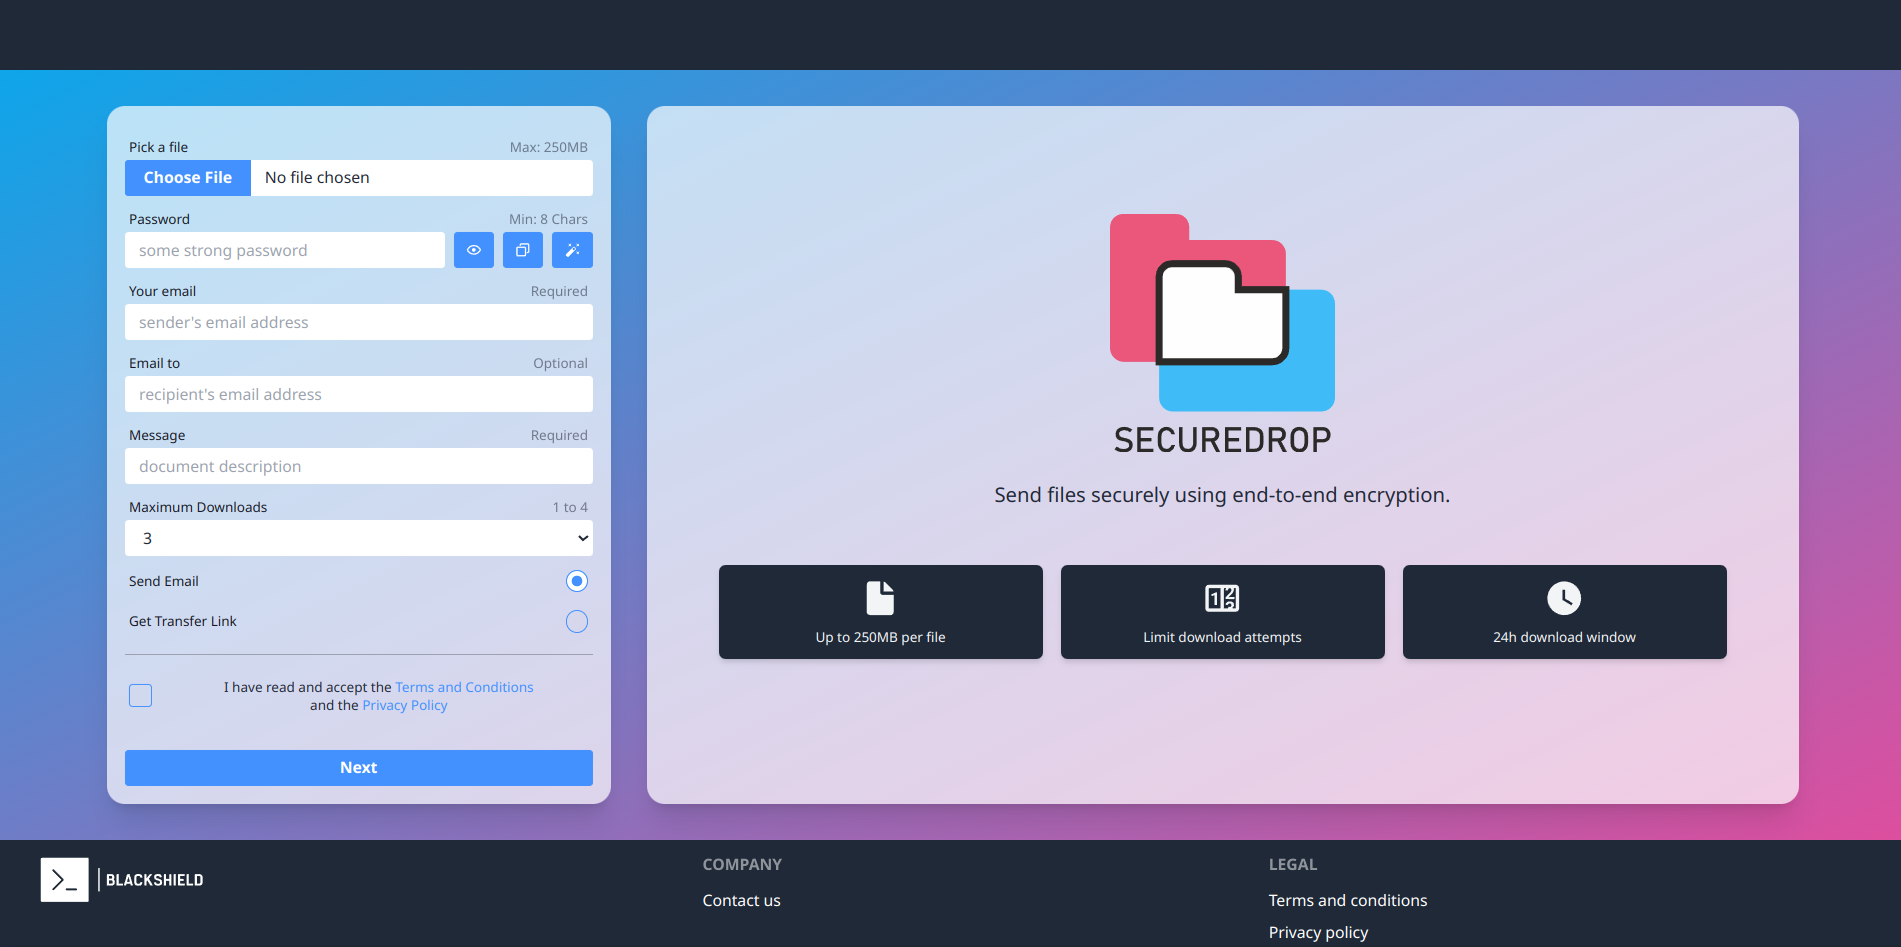Check the accept terms checkbox
1901x947 pixels.
click(x=141, y=696)
